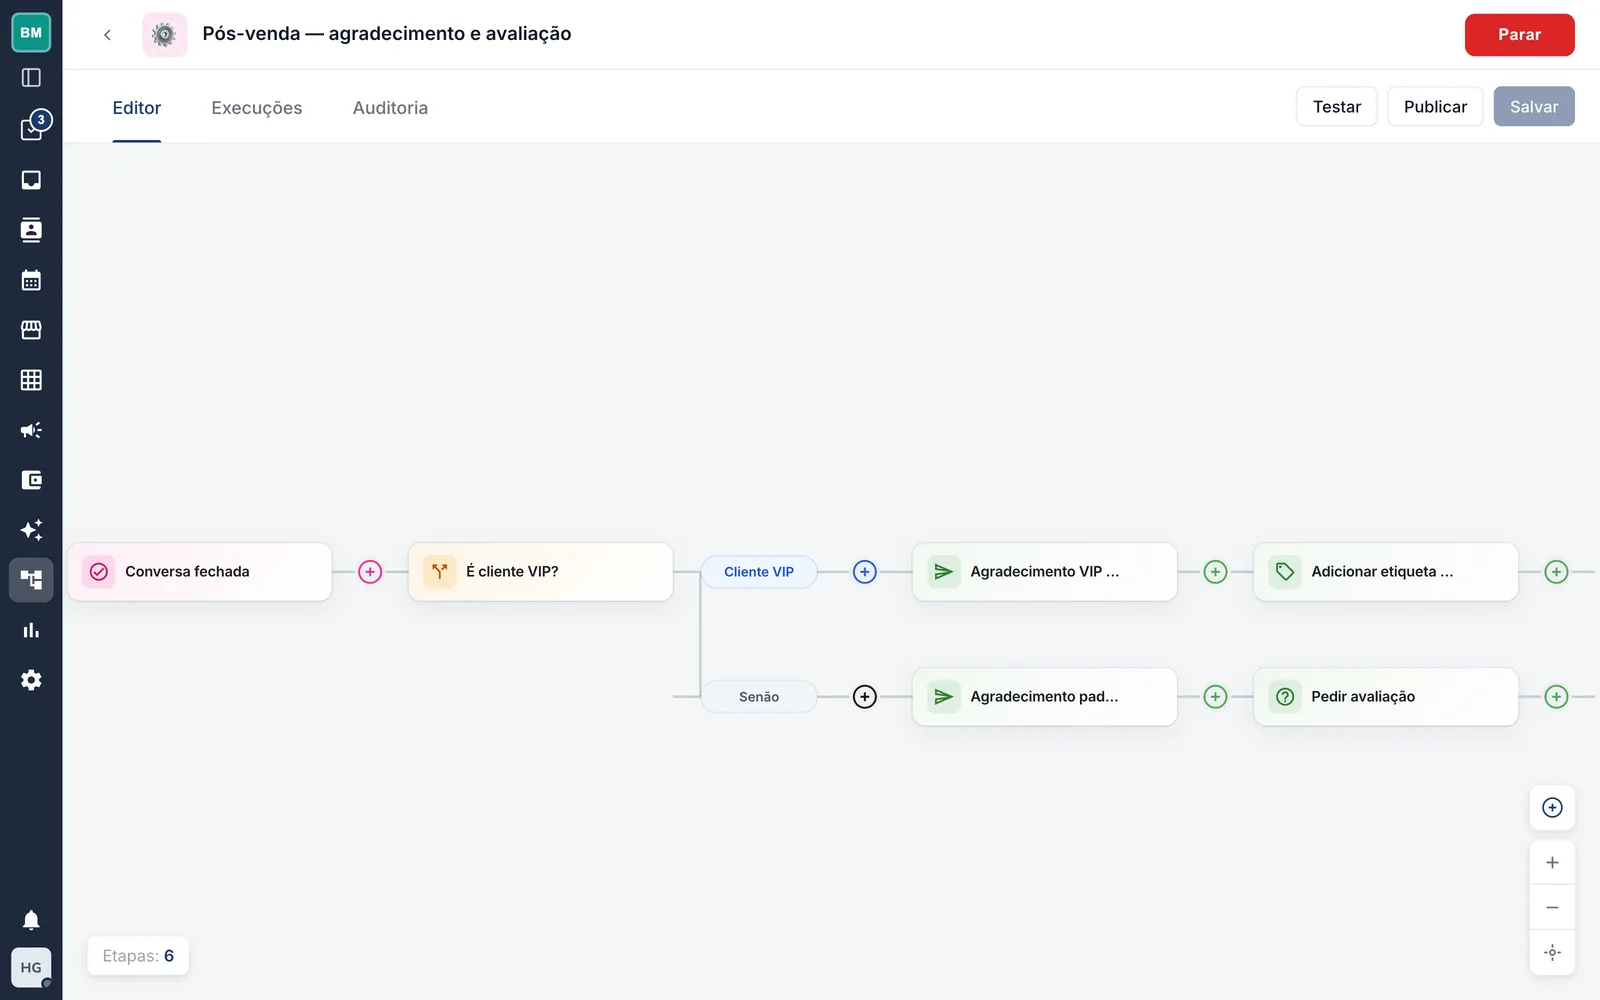Click the Salvar button

click(x=1534, y=107)
